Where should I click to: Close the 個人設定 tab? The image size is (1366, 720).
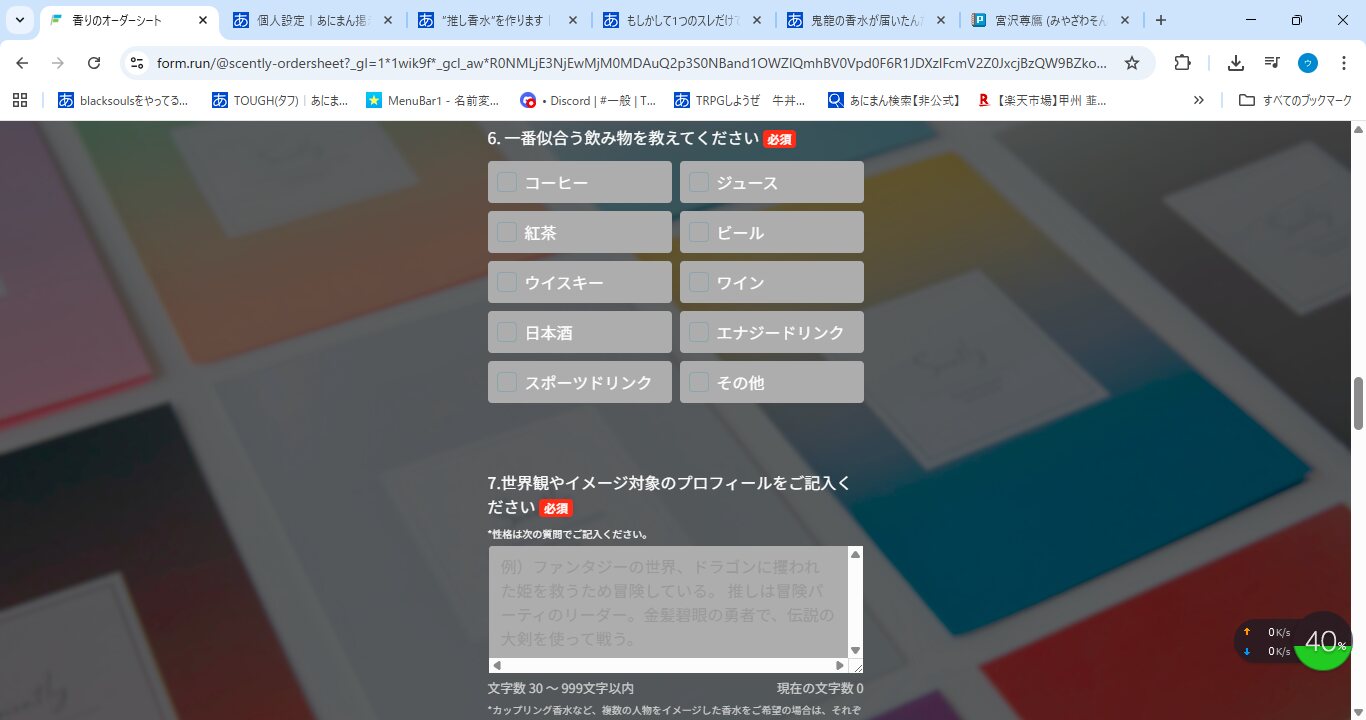click(x=388, y=20)
